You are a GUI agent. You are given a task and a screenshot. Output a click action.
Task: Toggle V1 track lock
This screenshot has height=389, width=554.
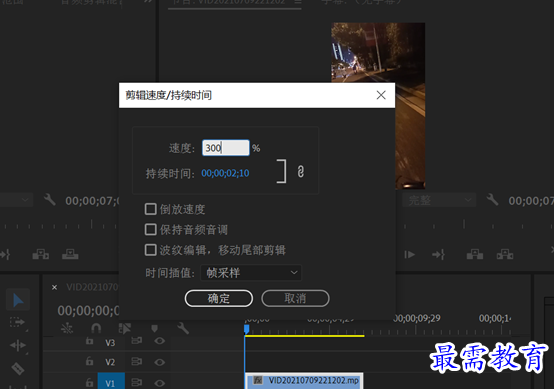tap(89, 382)
